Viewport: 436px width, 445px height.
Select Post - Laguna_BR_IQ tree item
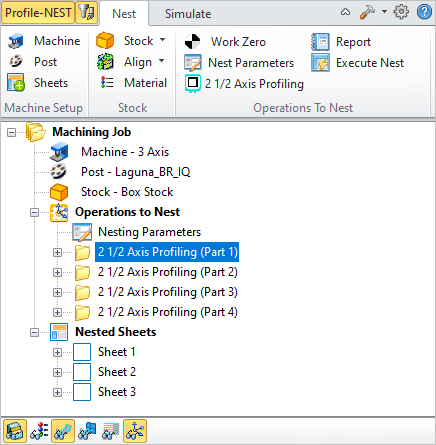click(136, 172)
